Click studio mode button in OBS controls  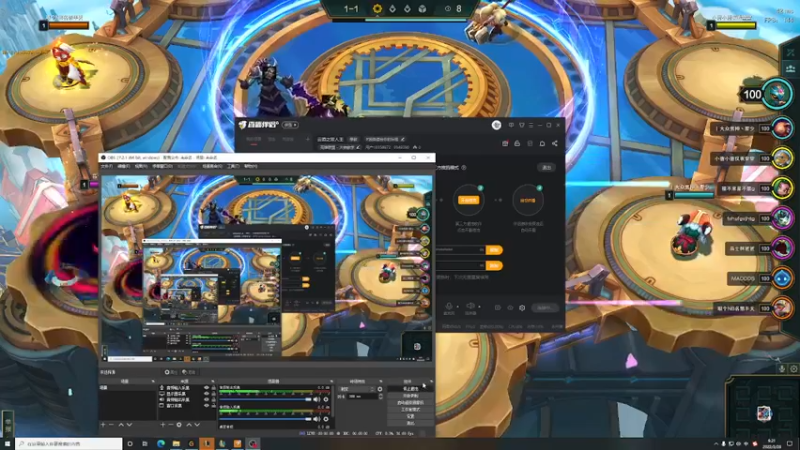pos(410,410)
